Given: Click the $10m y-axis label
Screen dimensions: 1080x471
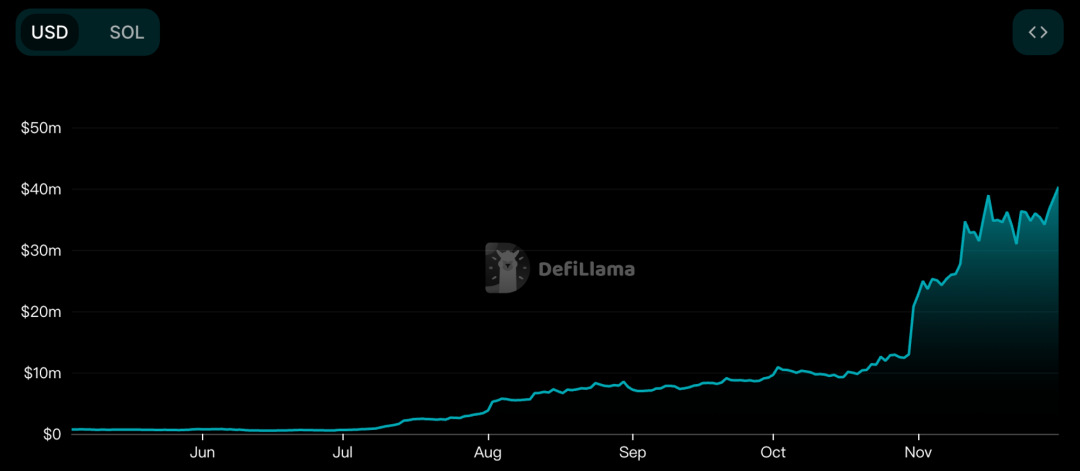Looking at the screenshot, I should coord(41,373).
